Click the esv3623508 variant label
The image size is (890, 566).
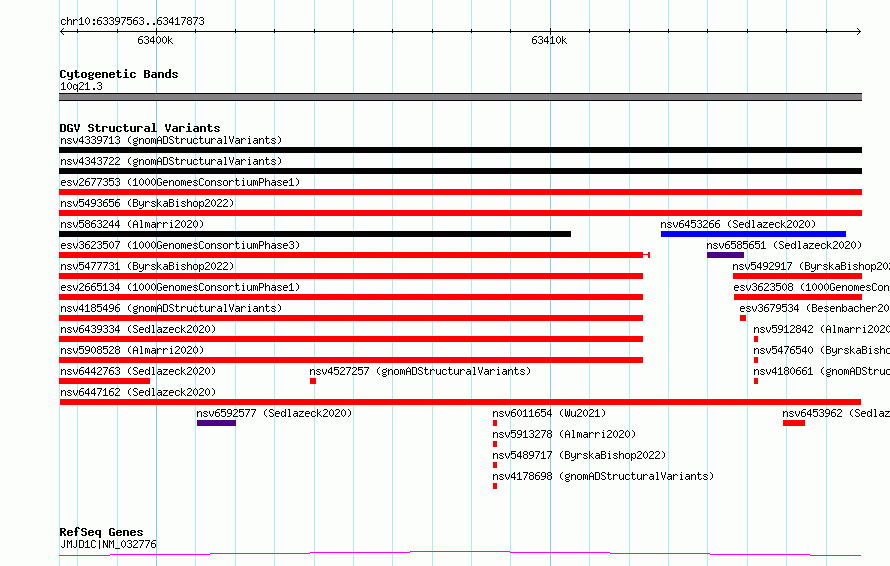(812, 287)
